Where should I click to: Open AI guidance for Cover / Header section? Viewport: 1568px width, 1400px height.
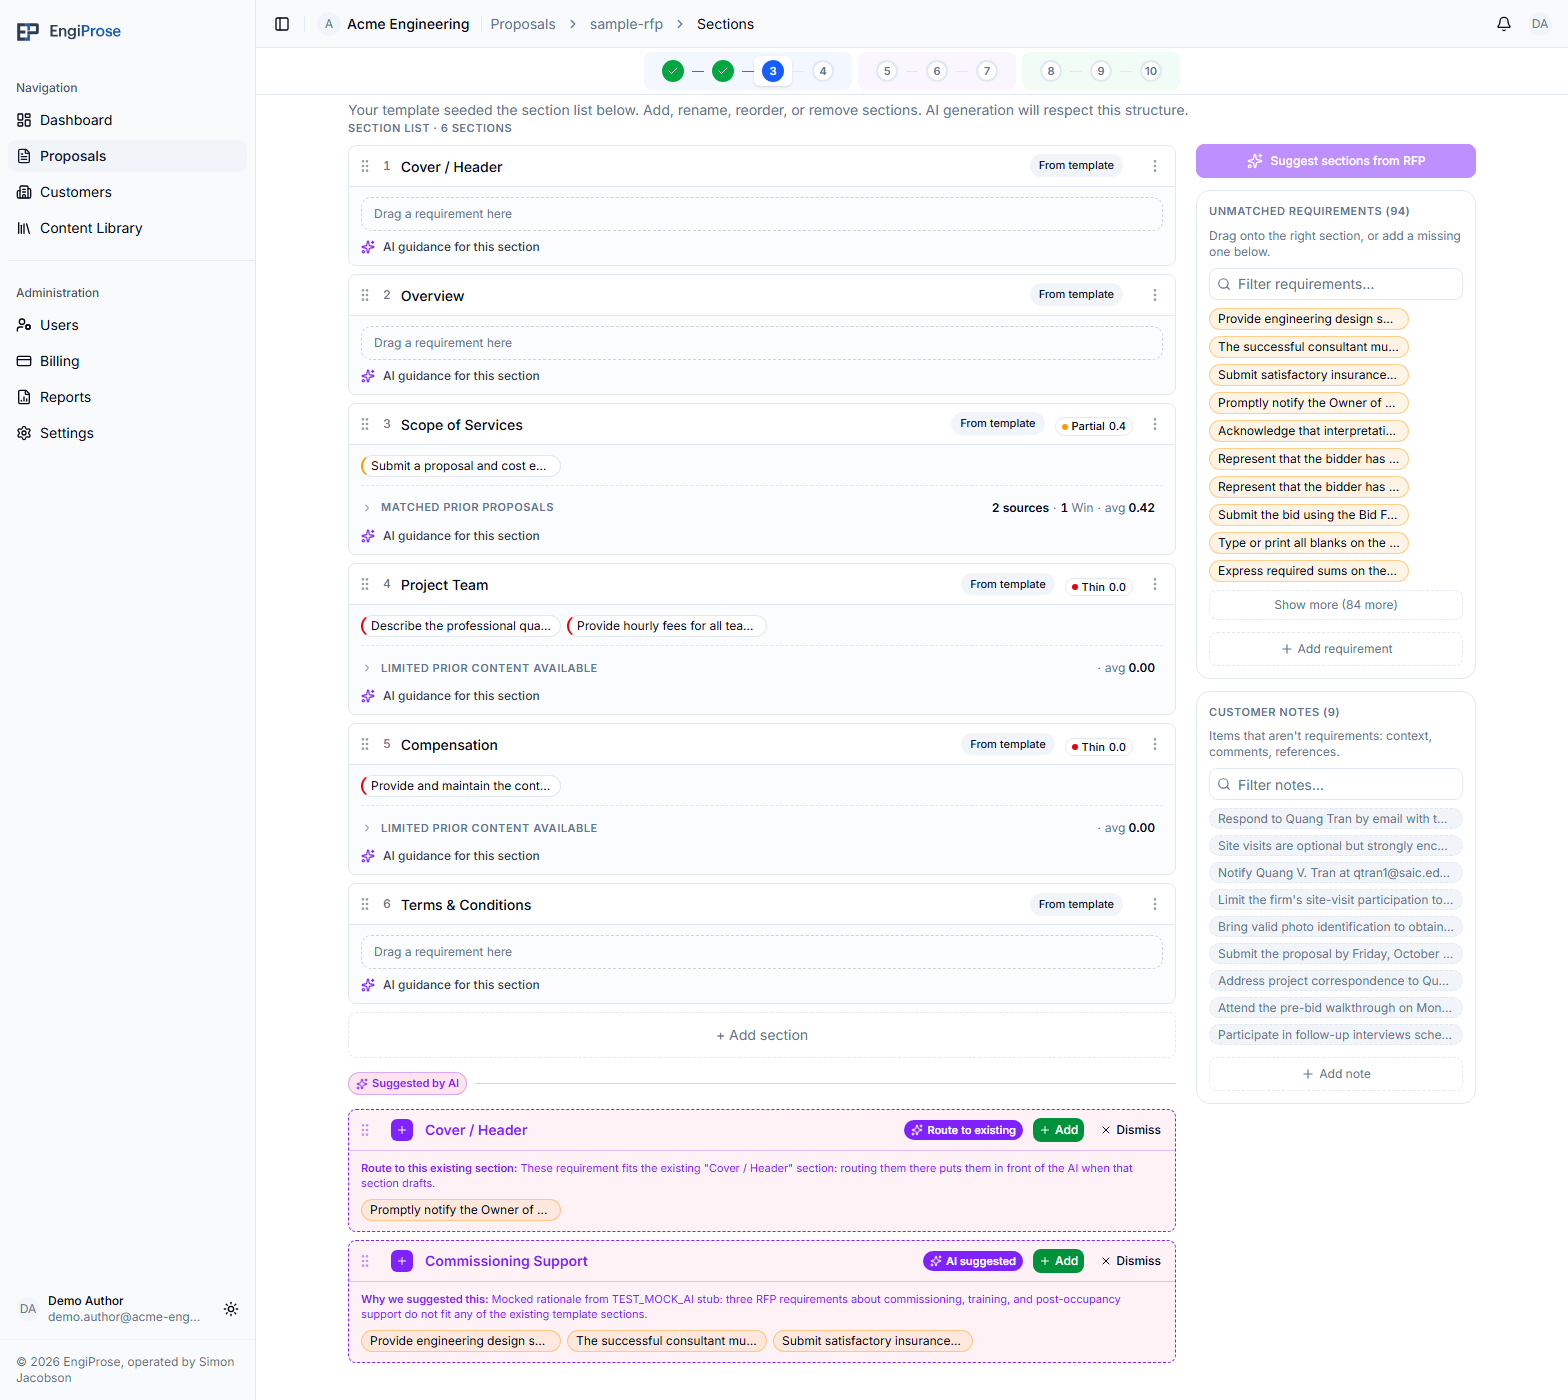pyautogui.click(x=451, y=247)
